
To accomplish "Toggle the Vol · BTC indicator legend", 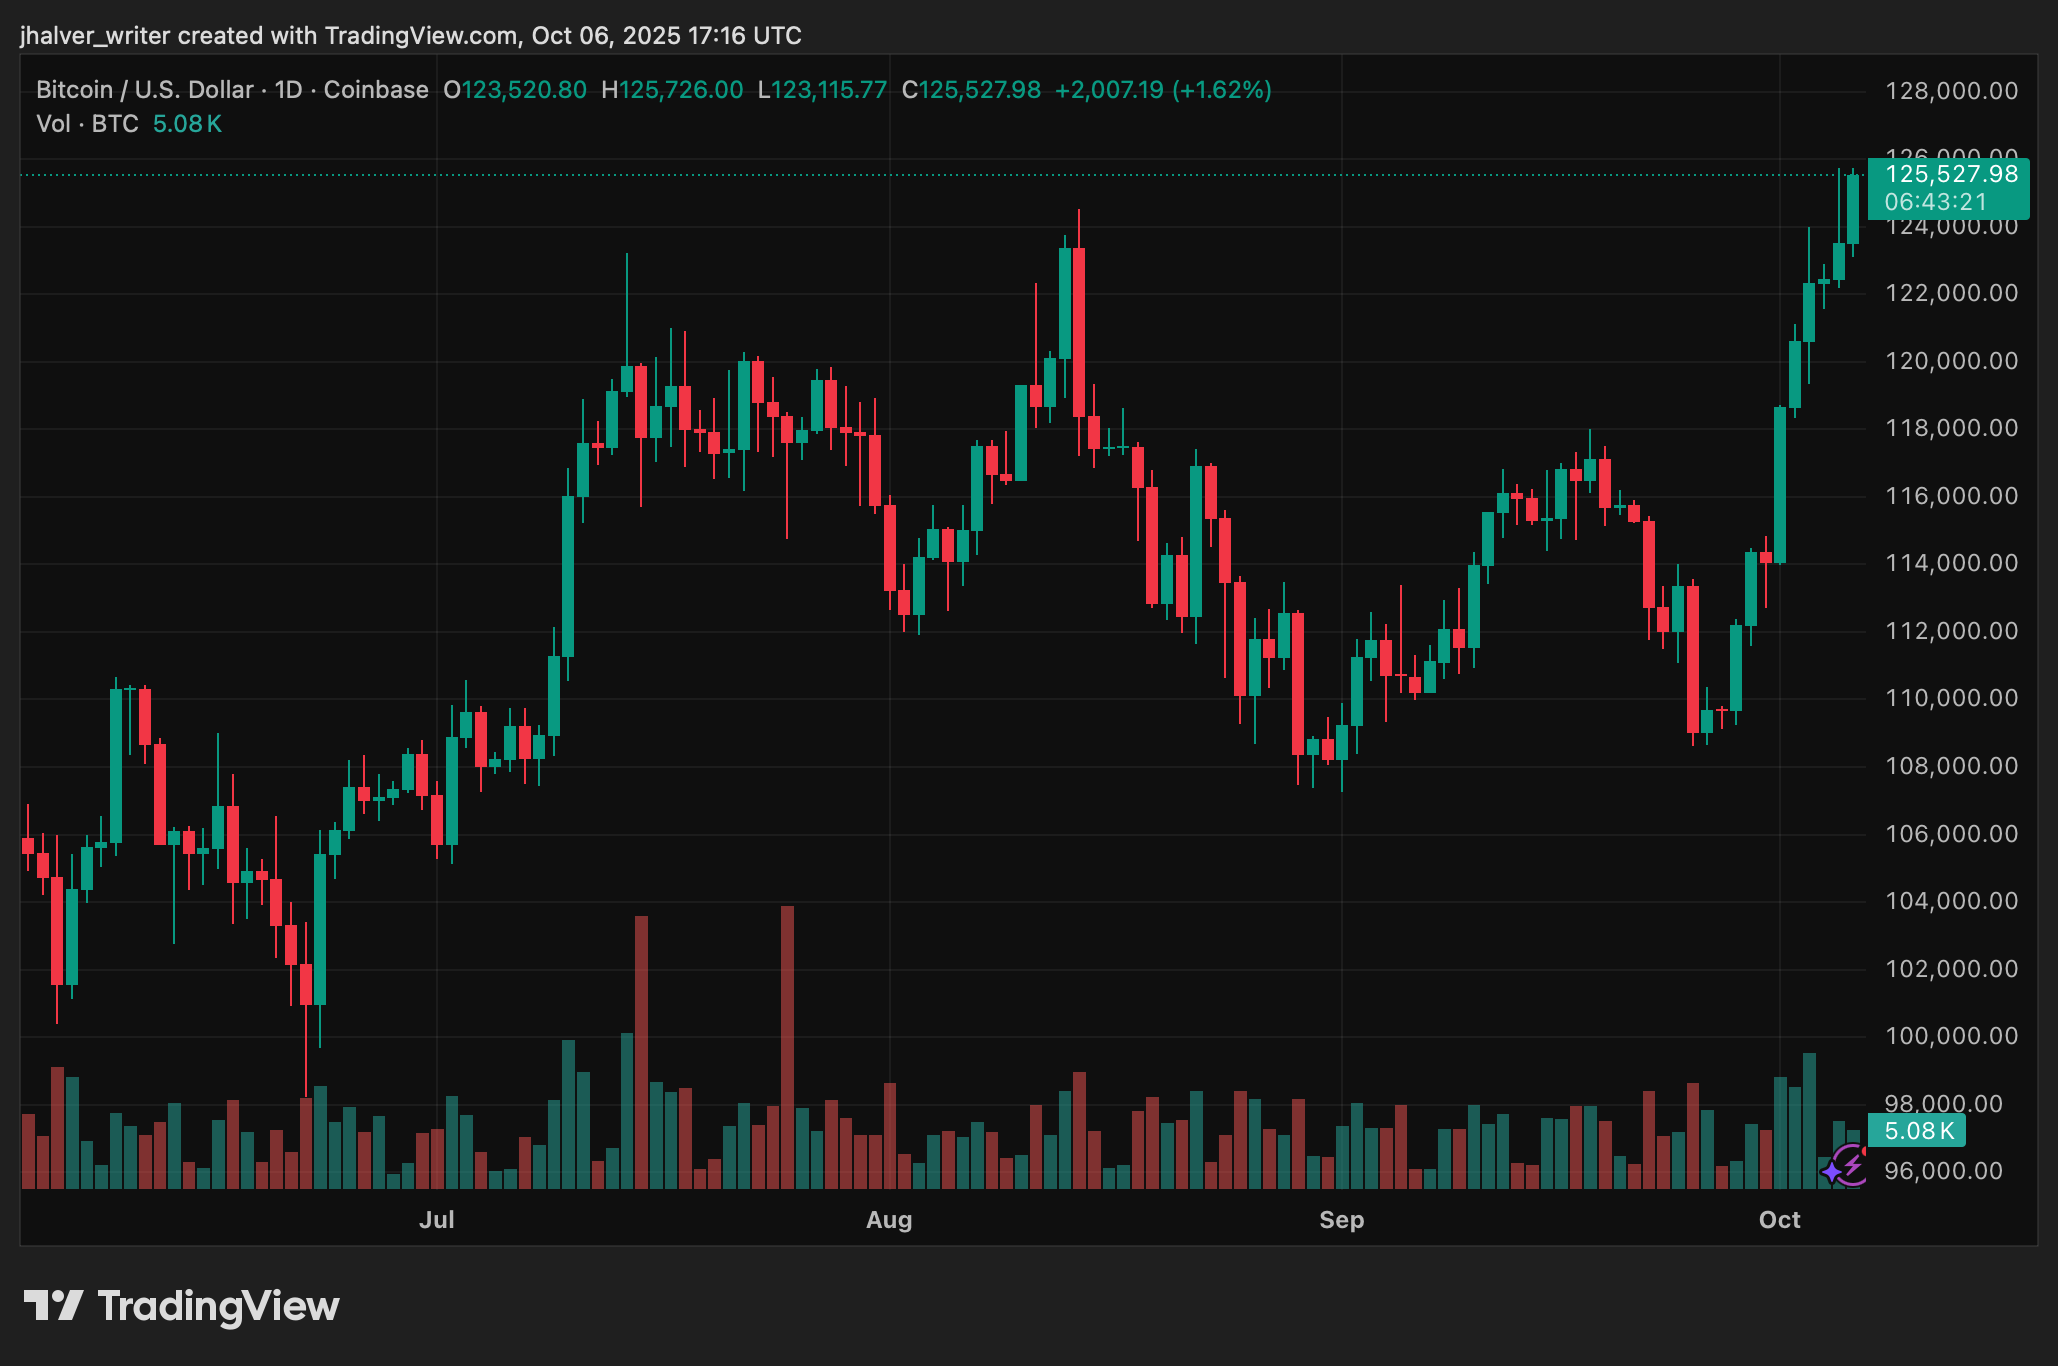I will tap(87, 123).
